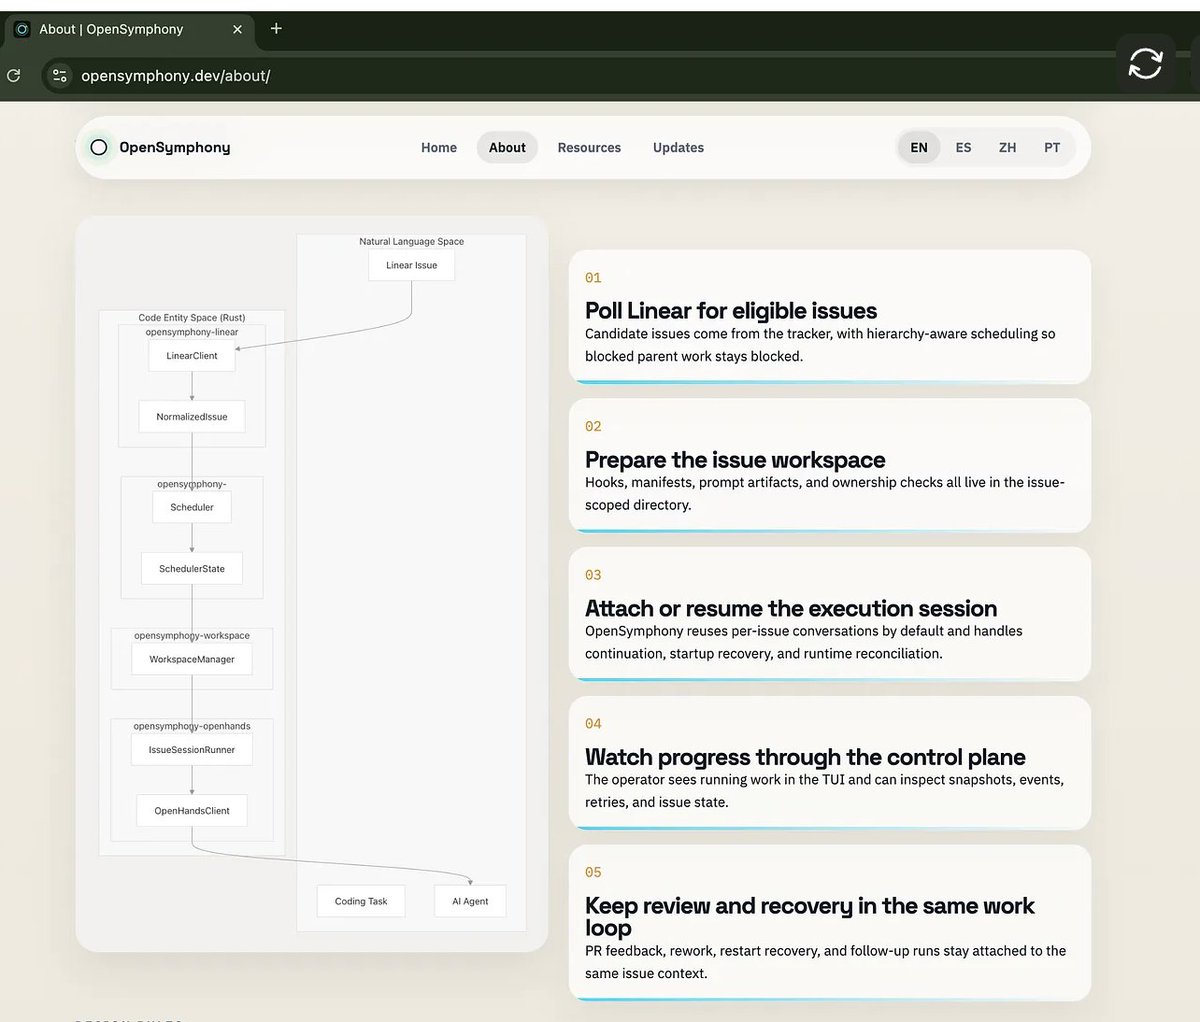Close the About | OpenSymphony tab
This screenshot has width=1200, height=1022.
(x=237, y=29)
